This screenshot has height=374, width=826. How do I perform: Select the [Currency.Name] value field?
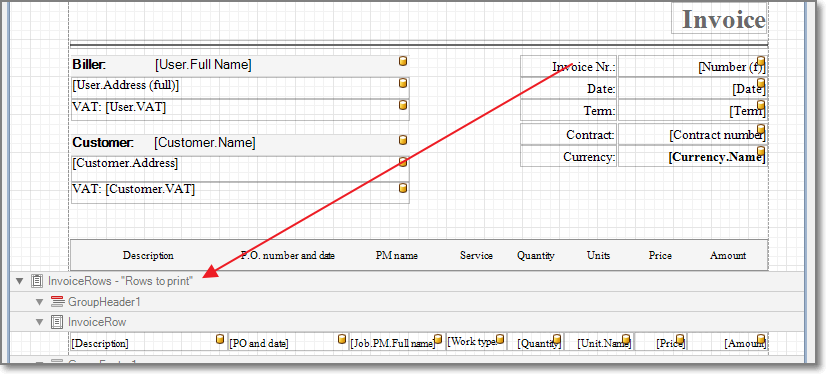[x=693, y=156]
